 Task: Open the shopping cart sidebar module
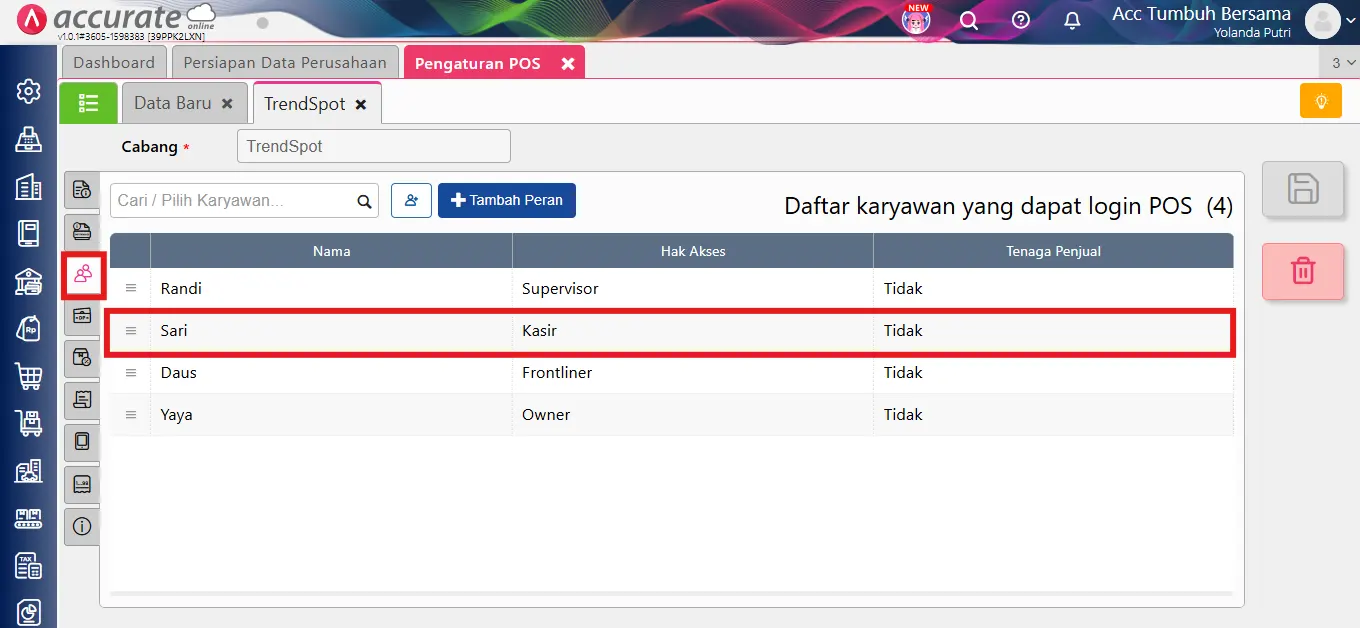coord(29,376)
